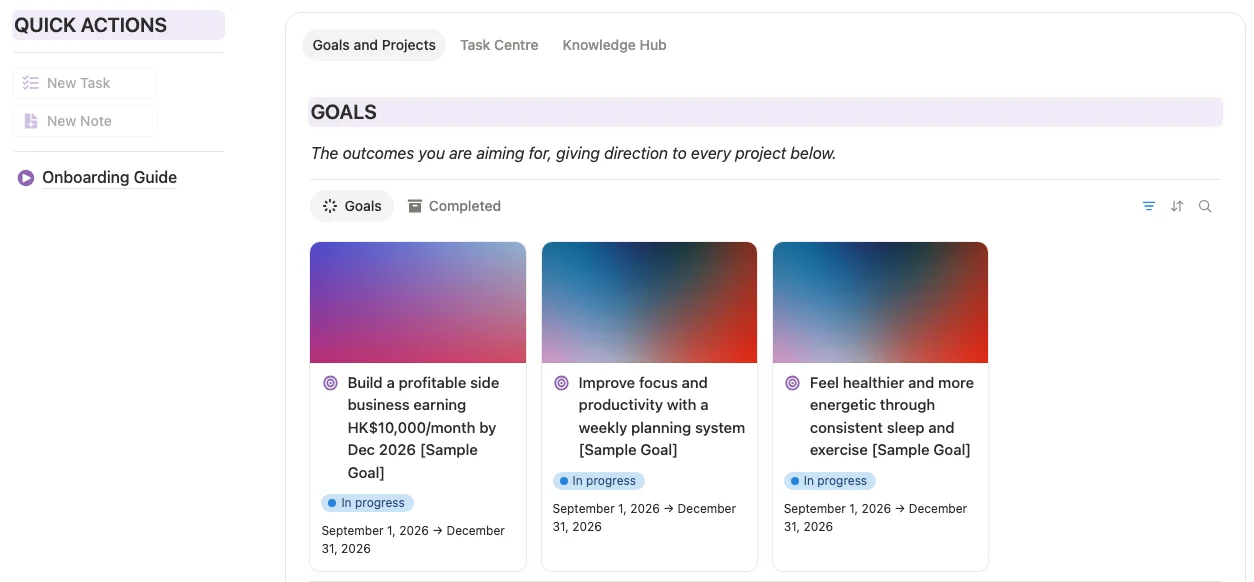Click the filter icon above the goal cards
This screenshot has height=582, width=1254.
pyautogui.click(x=1149, y=206)
